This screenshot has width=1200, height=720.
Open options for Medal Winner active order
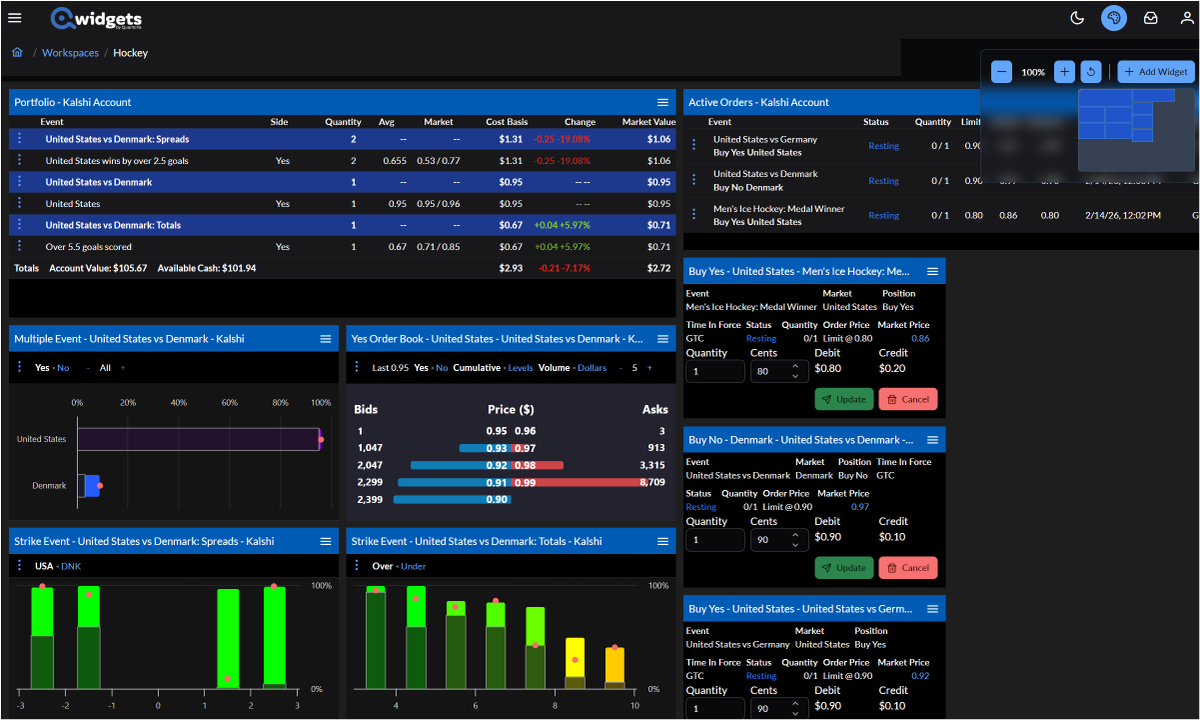coord(694,215)
